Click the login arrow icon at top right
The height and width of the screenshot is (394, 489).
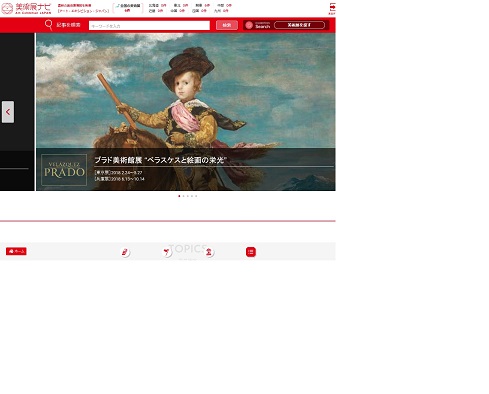(x=332, y=7)
